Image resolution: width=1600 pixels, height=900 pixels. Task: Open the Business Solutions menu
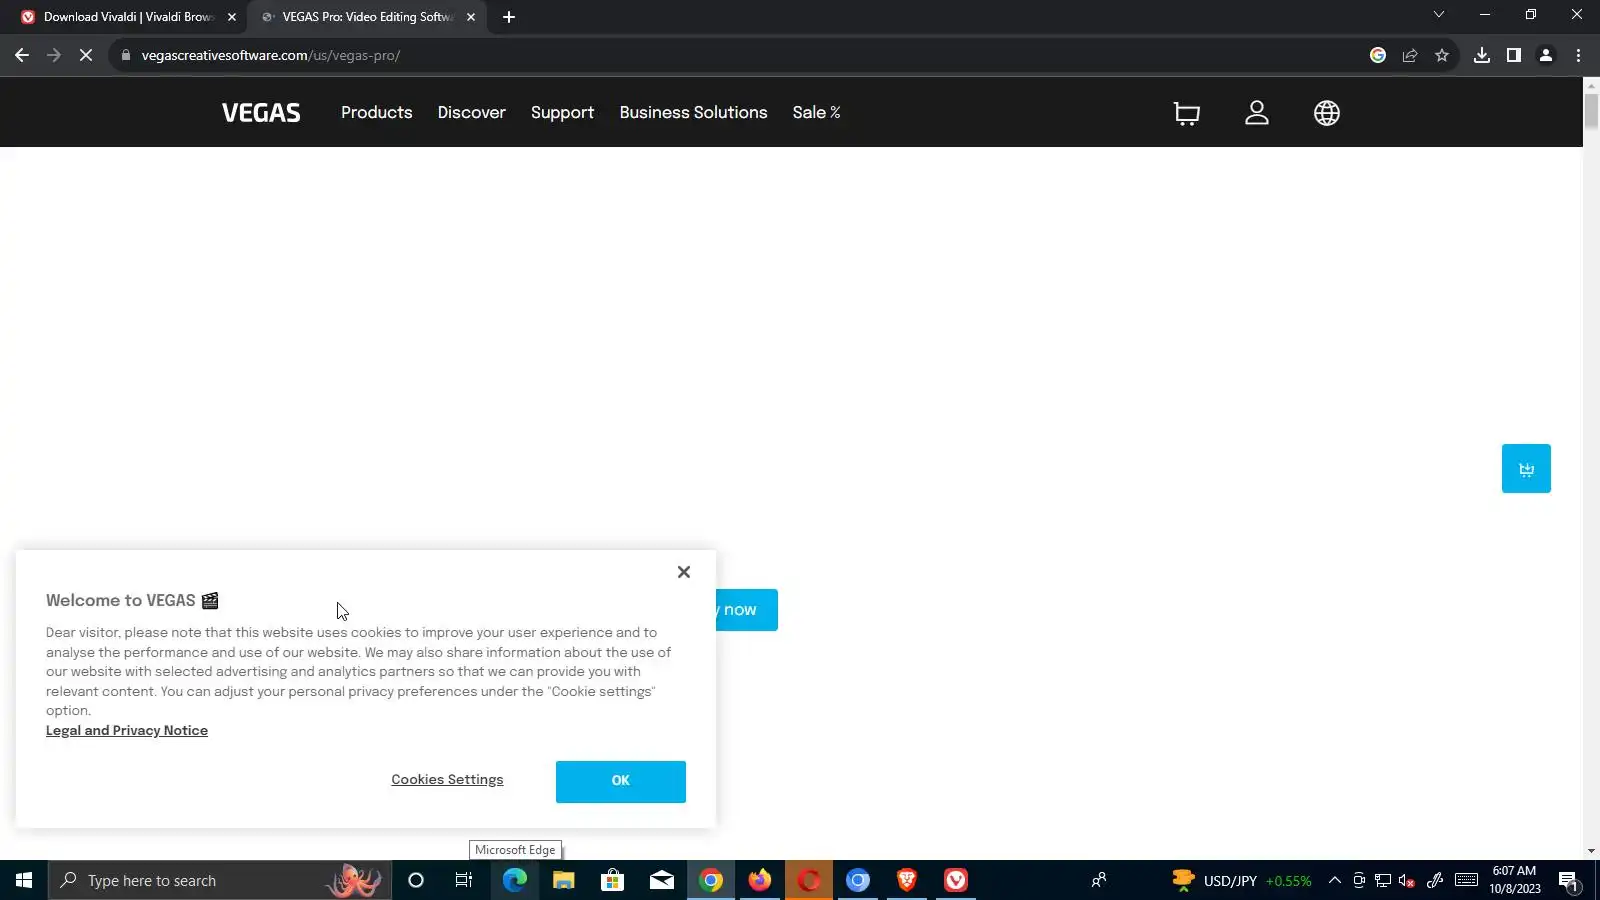point(693,112)
